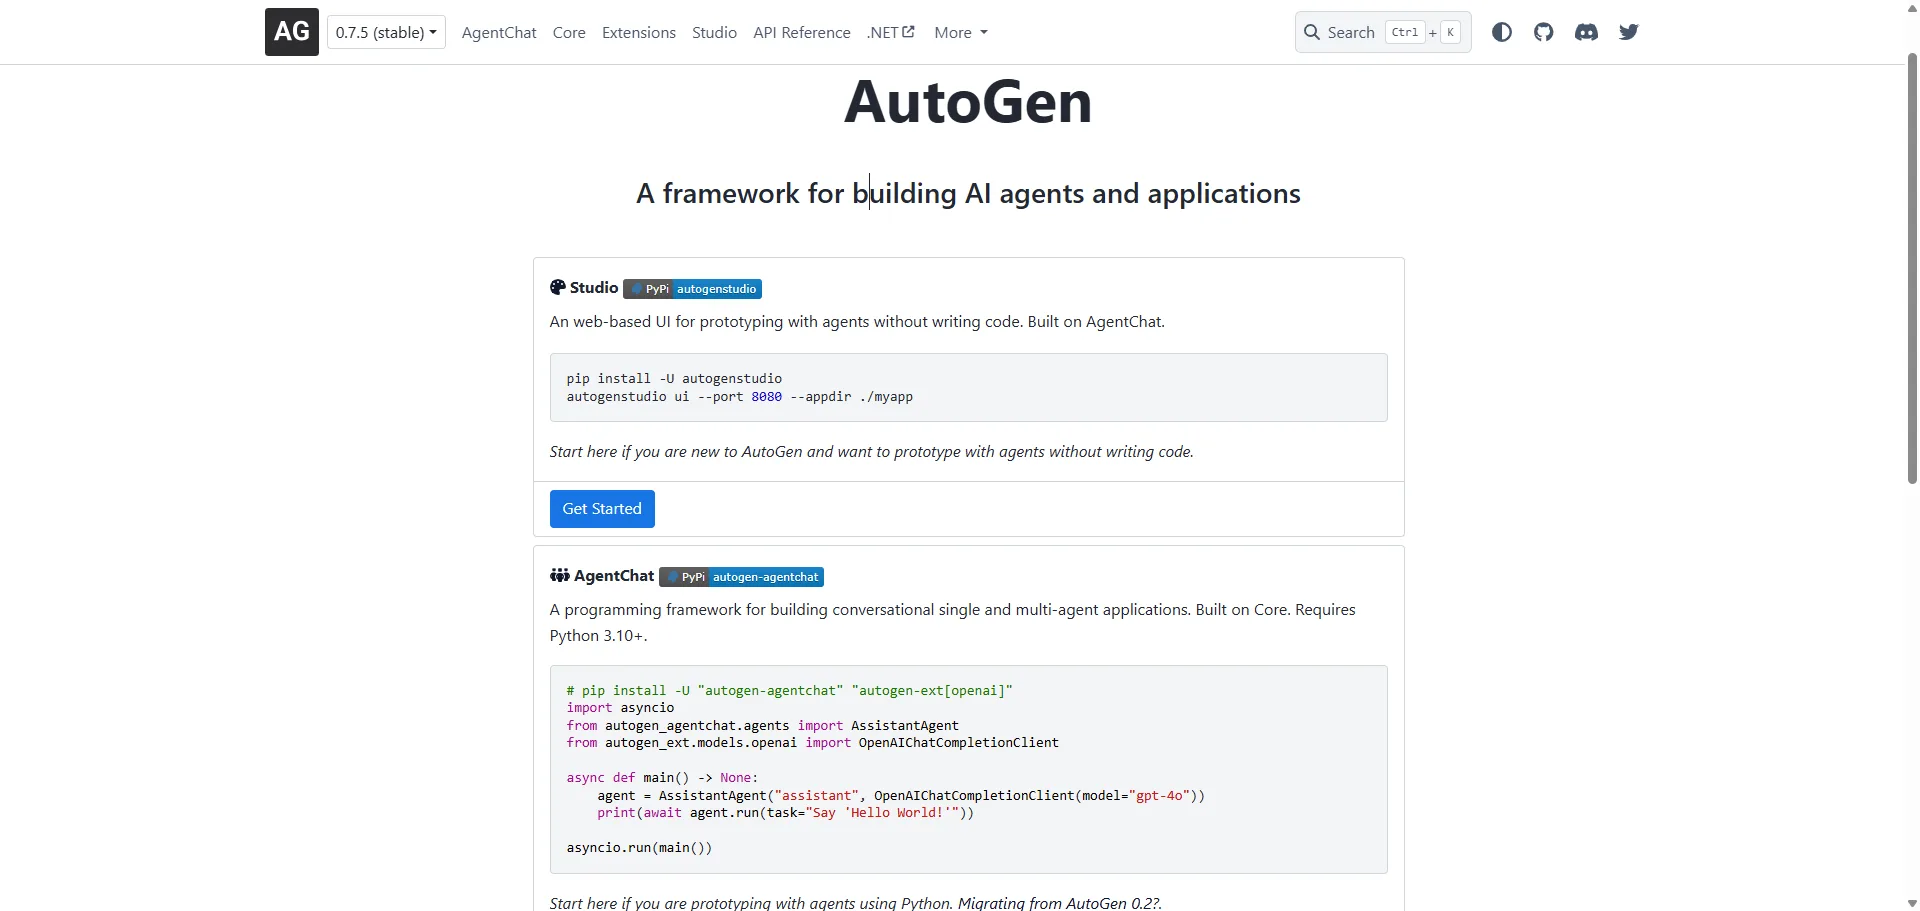Click the Studio card heading text
The image size is (1920, 911).
594,288
